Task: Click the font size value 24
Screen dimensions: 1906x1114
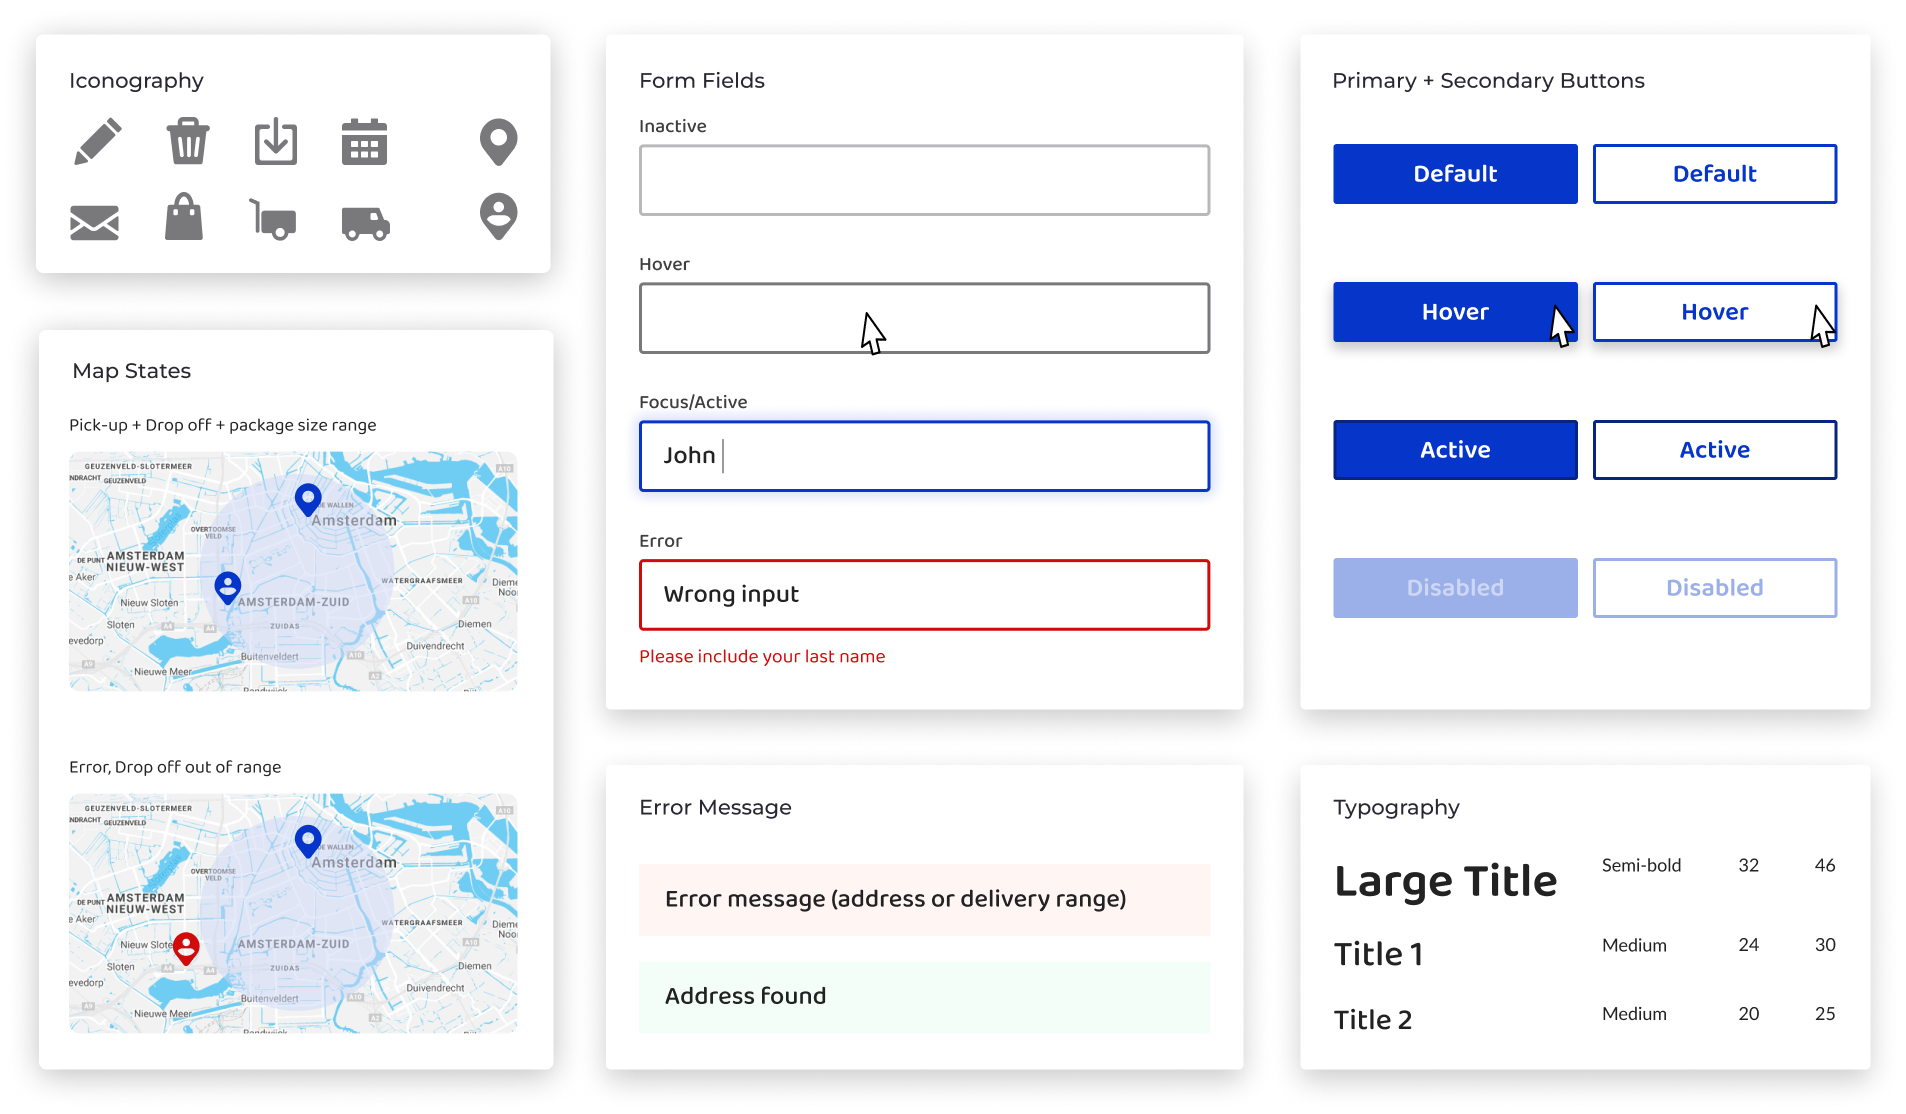Action: coord(1748,945)
